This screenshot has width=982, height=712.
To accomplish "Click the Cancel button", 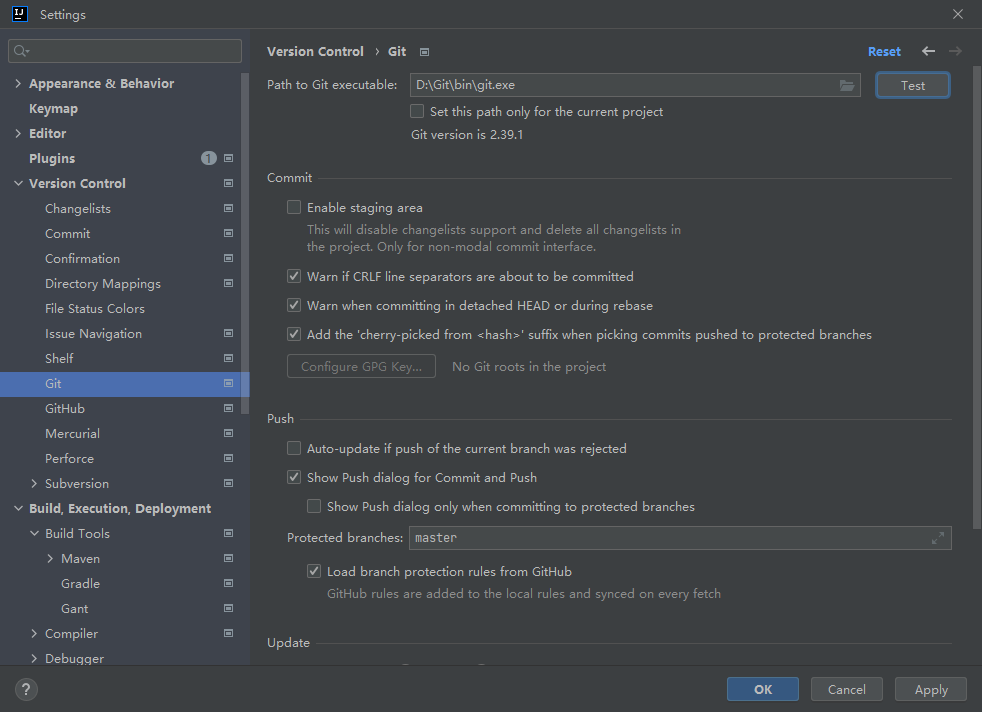I will pyautogui.click(x=847, y=689).
